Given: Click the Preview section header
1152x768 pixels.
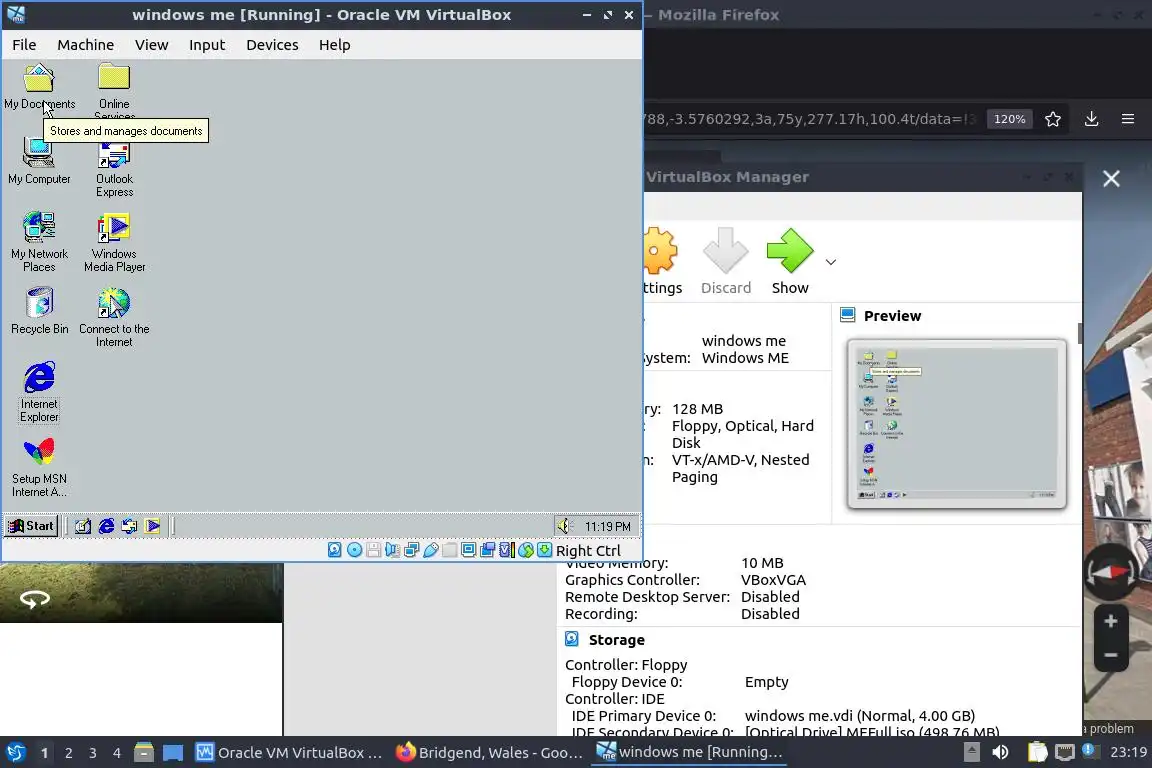Looking at the screenshot, I should [892, 316].
